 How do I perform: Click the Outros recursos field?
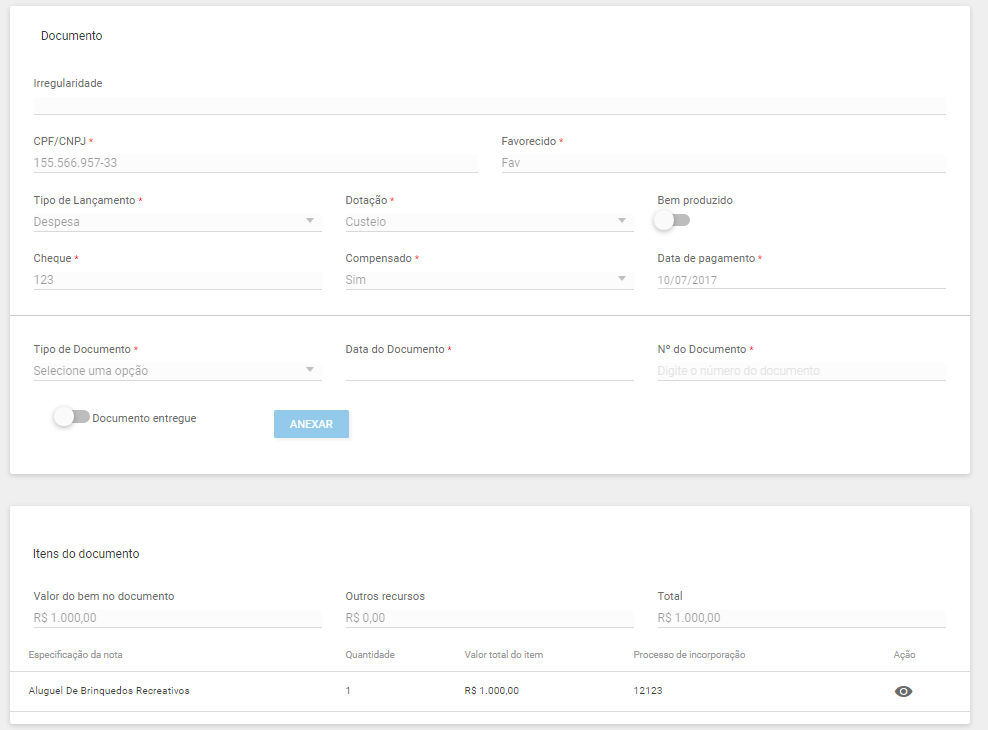click(489, 618)
